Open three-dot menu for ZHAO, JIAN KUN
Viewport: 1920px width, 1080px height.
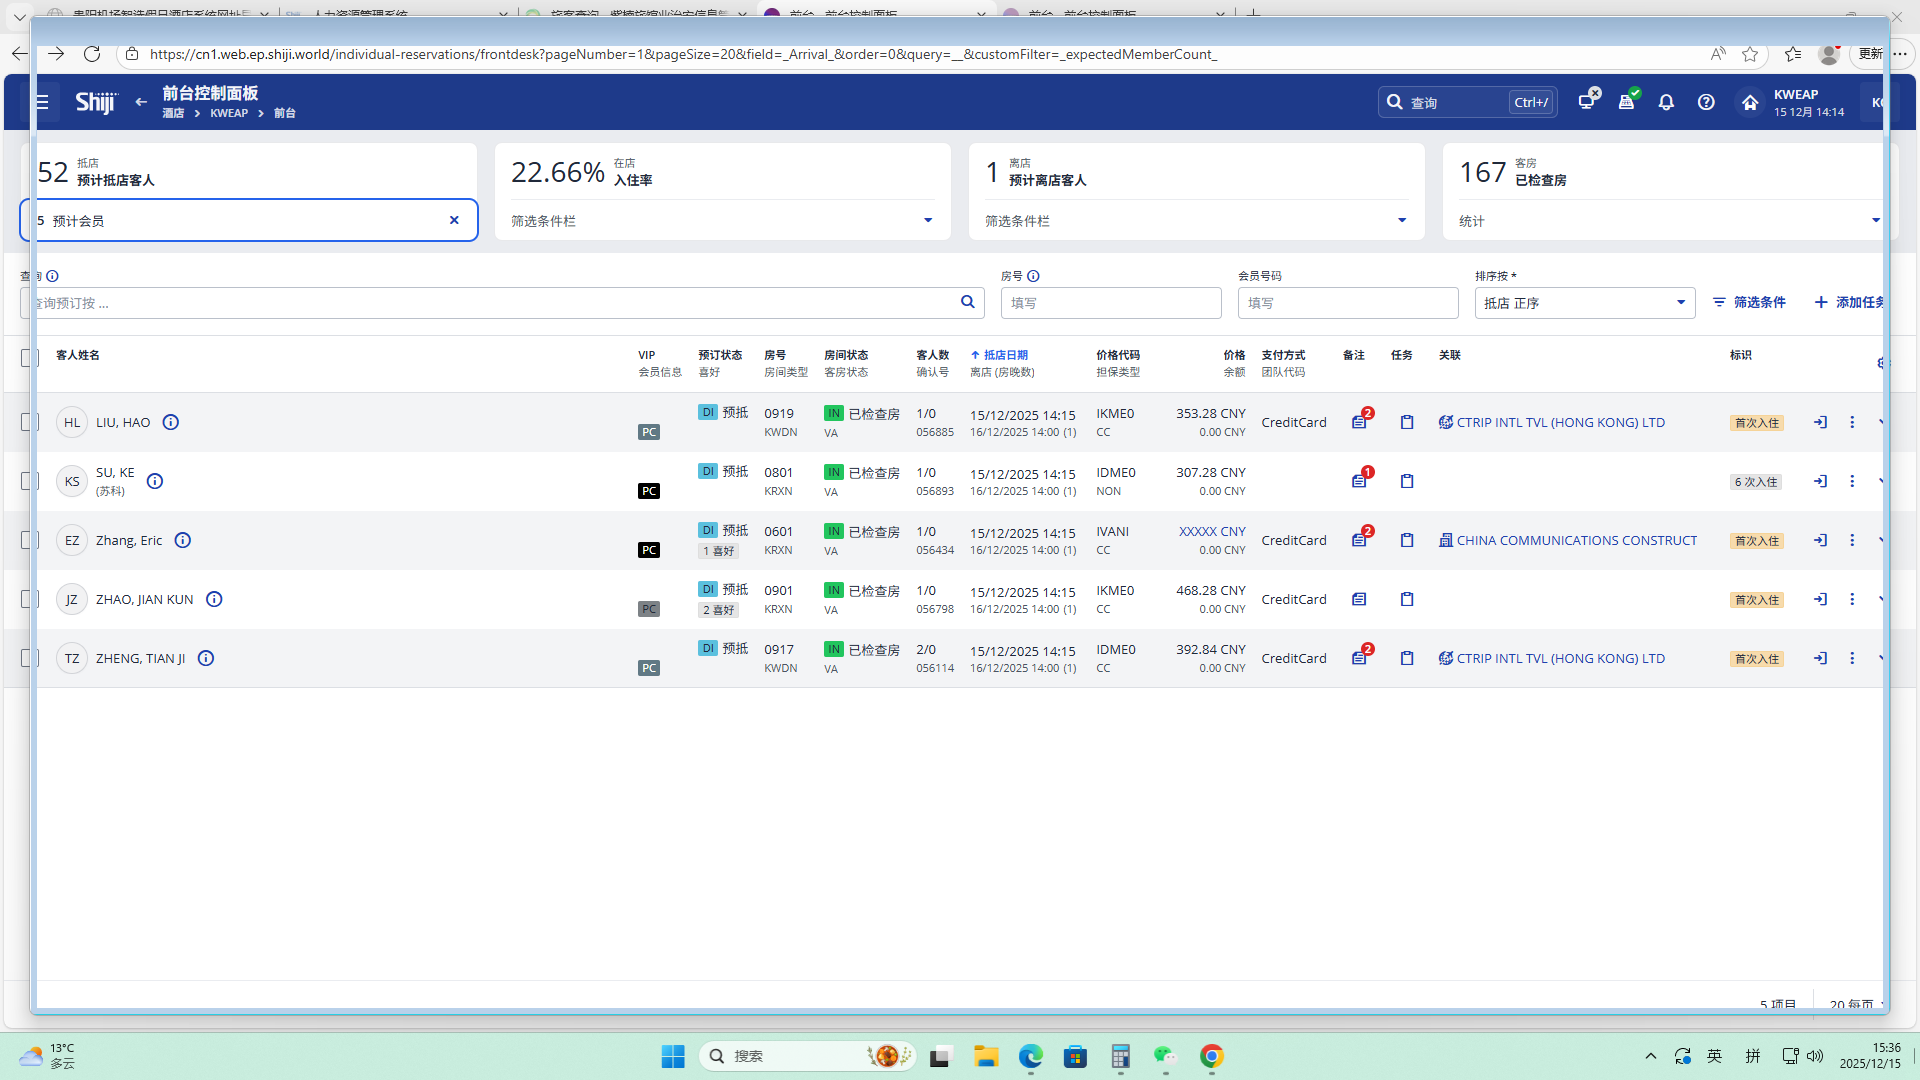[x=1852, y=599]
